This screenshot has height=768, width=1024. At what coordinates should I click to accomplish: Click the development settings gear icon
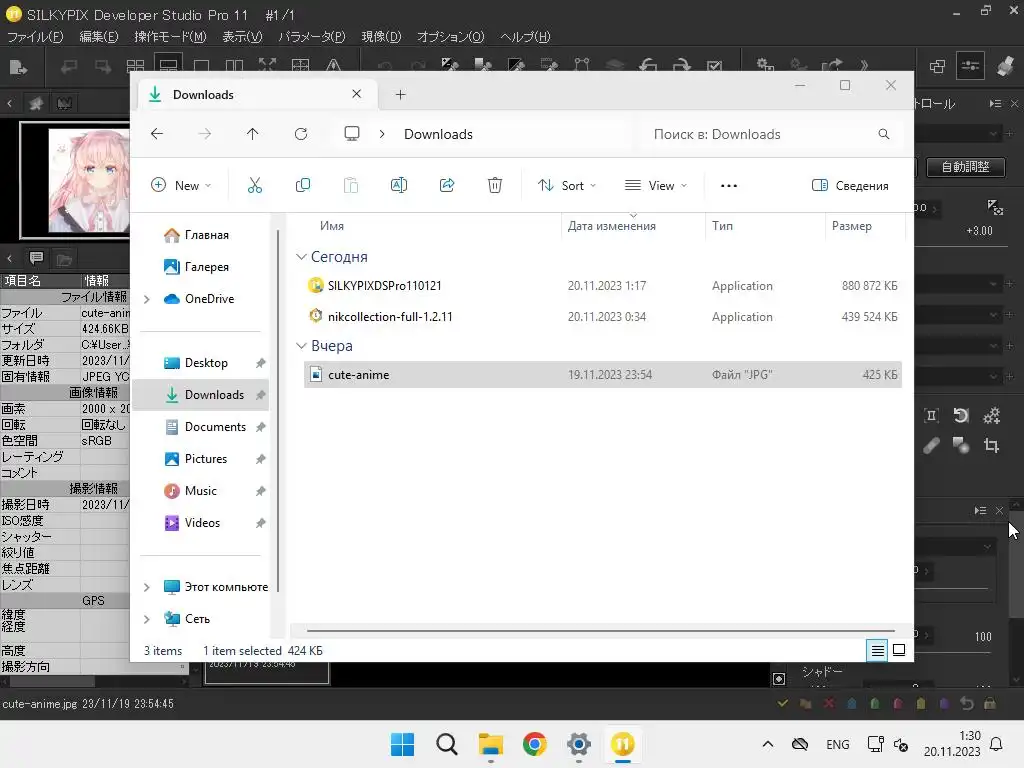pyautogui.click(x=765, y=65)
